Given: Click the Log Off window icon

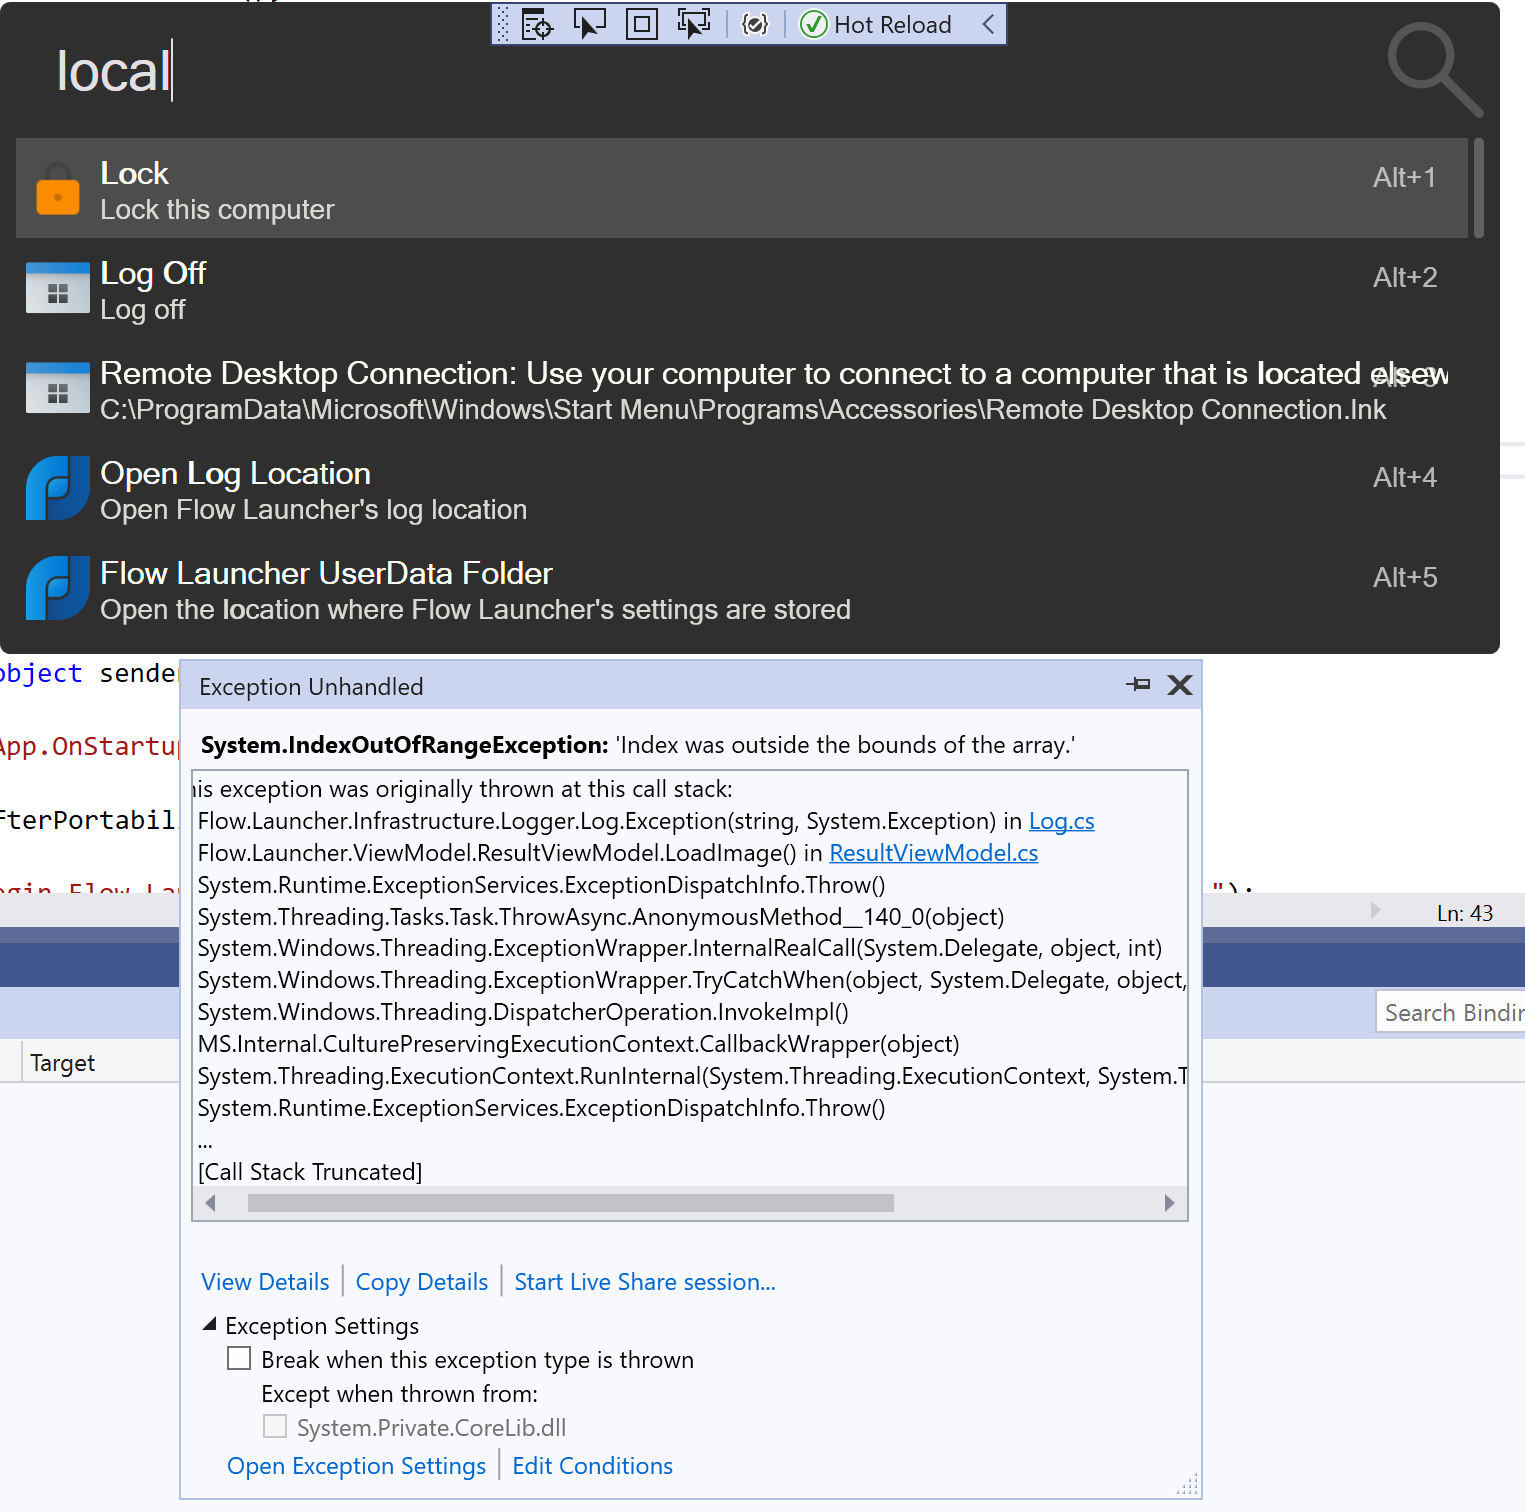Looking at the screenshot, I should click(x=58, y=288).
